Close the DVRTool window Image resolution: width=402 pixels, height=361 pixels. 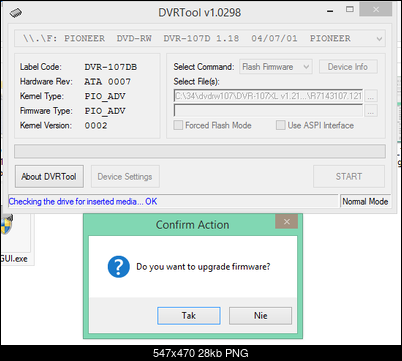point(376,10)
